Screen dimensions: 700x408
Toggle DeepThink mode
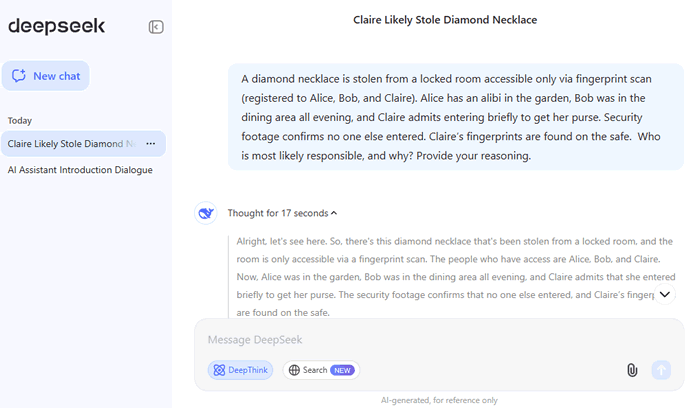pyautogui.click(x=240, y=370)
